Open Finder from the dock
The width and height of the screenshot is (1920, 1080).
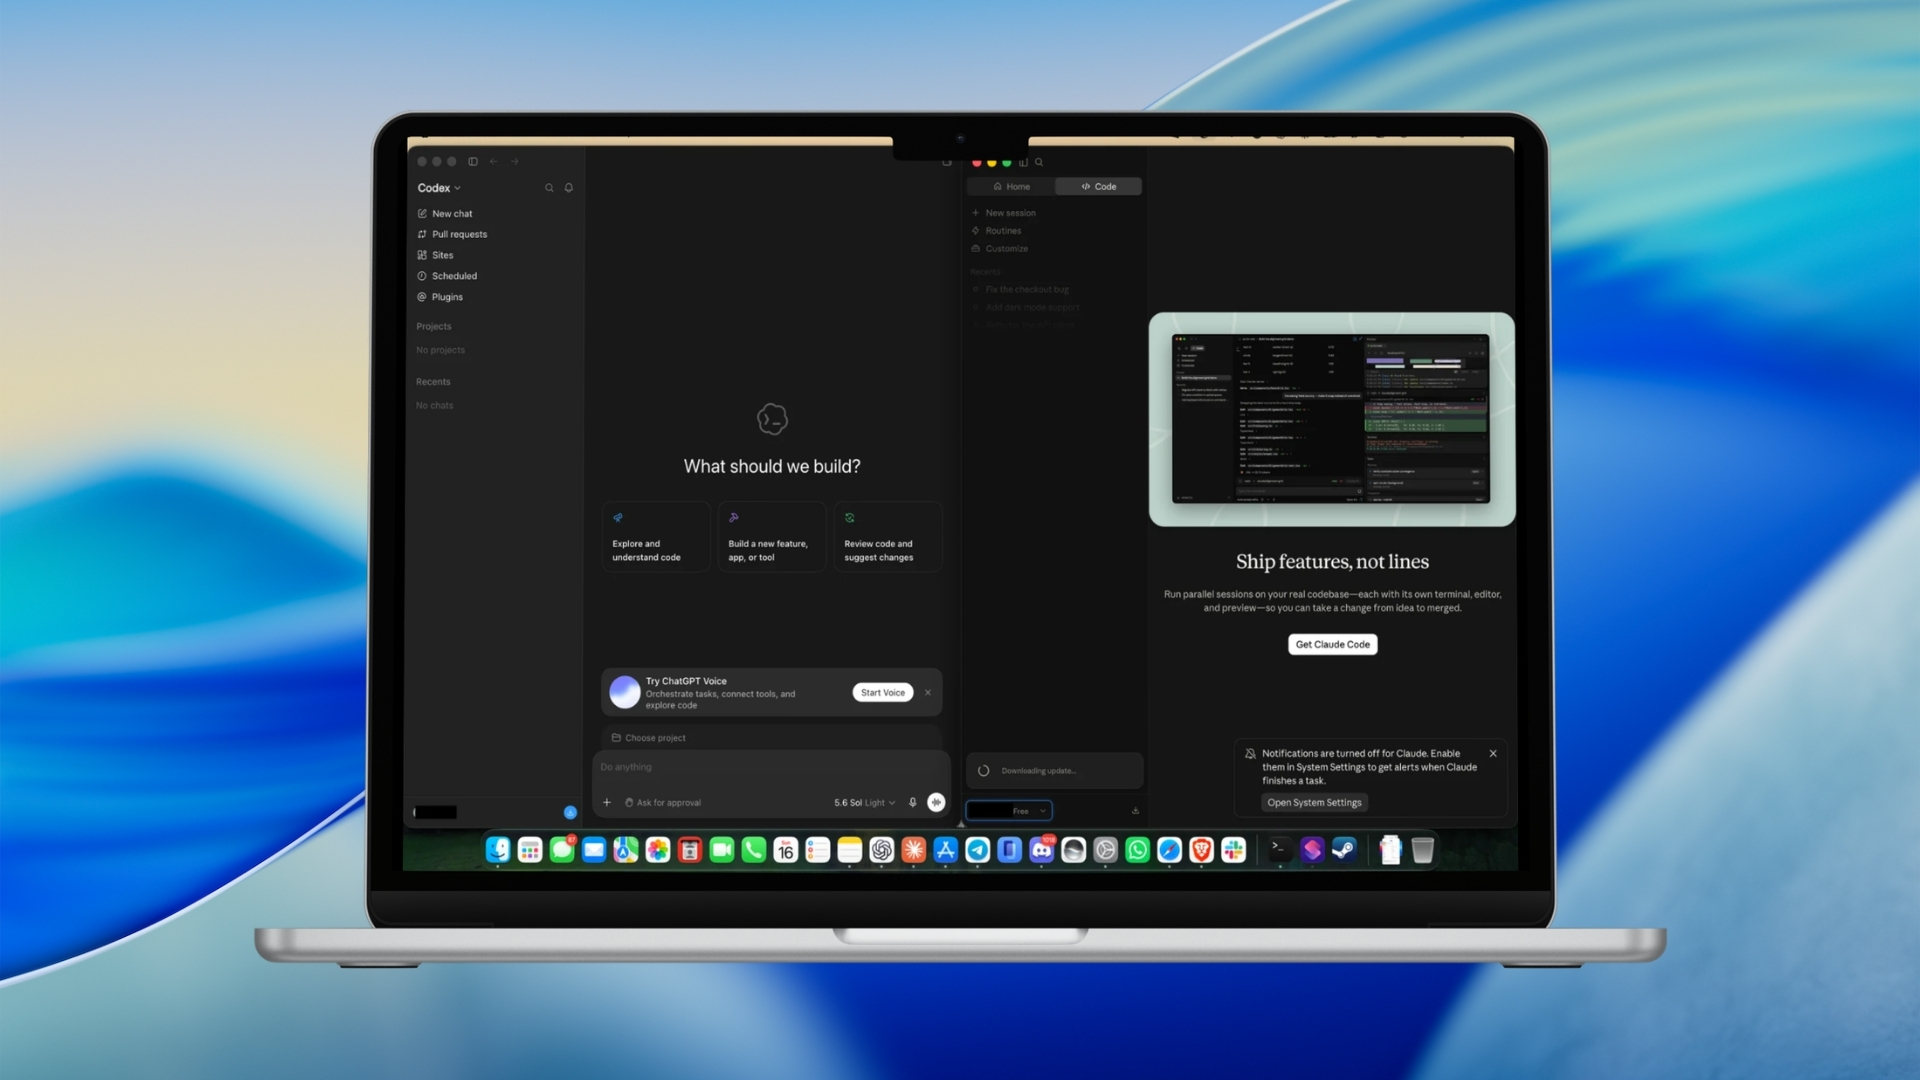[x=498, y=850]
